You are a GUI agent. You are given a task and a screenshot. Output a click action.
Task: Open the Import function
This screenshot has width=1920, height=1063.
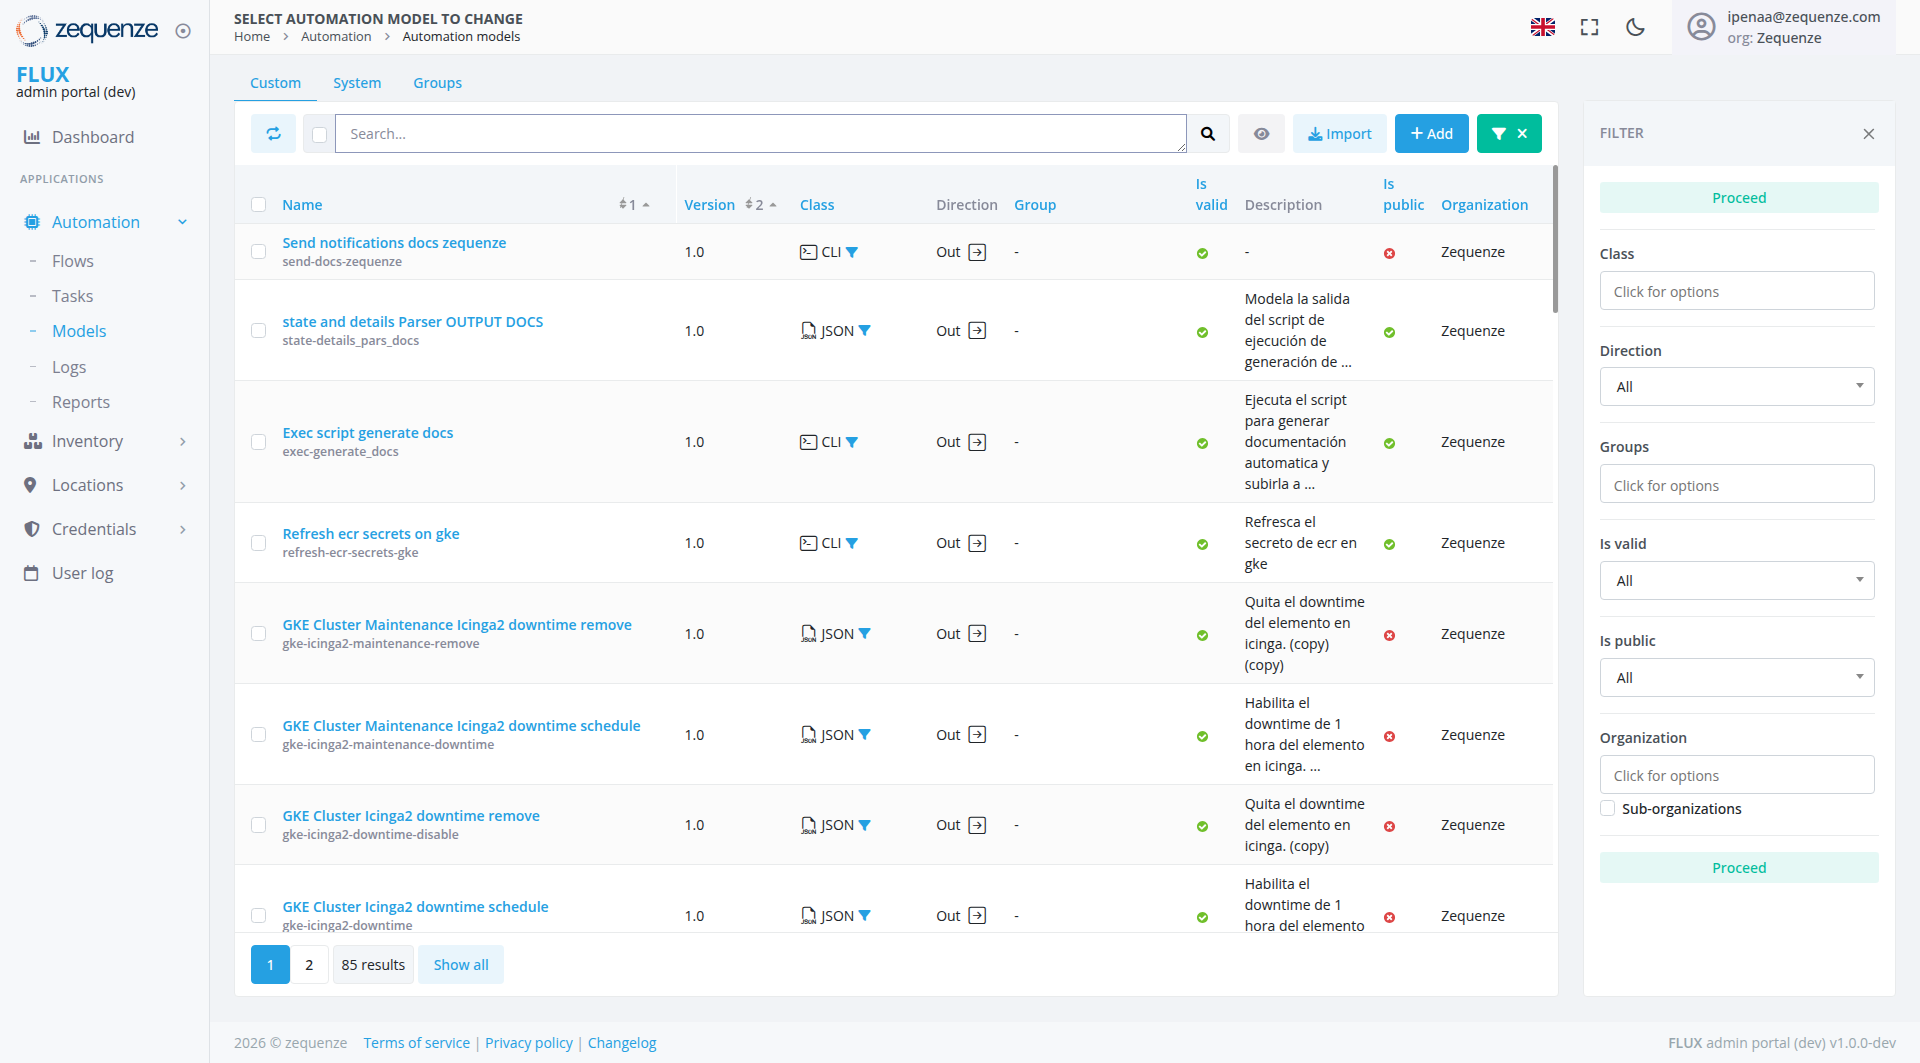pyautogui.click(x=1339, y=133)
